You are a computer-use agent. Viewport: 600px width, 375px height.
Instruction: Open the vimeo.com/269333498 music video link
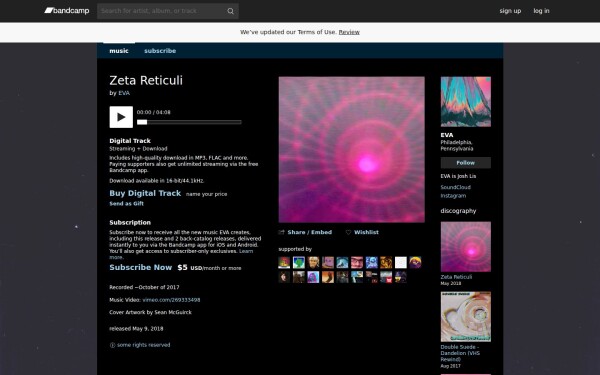point(171,300)
